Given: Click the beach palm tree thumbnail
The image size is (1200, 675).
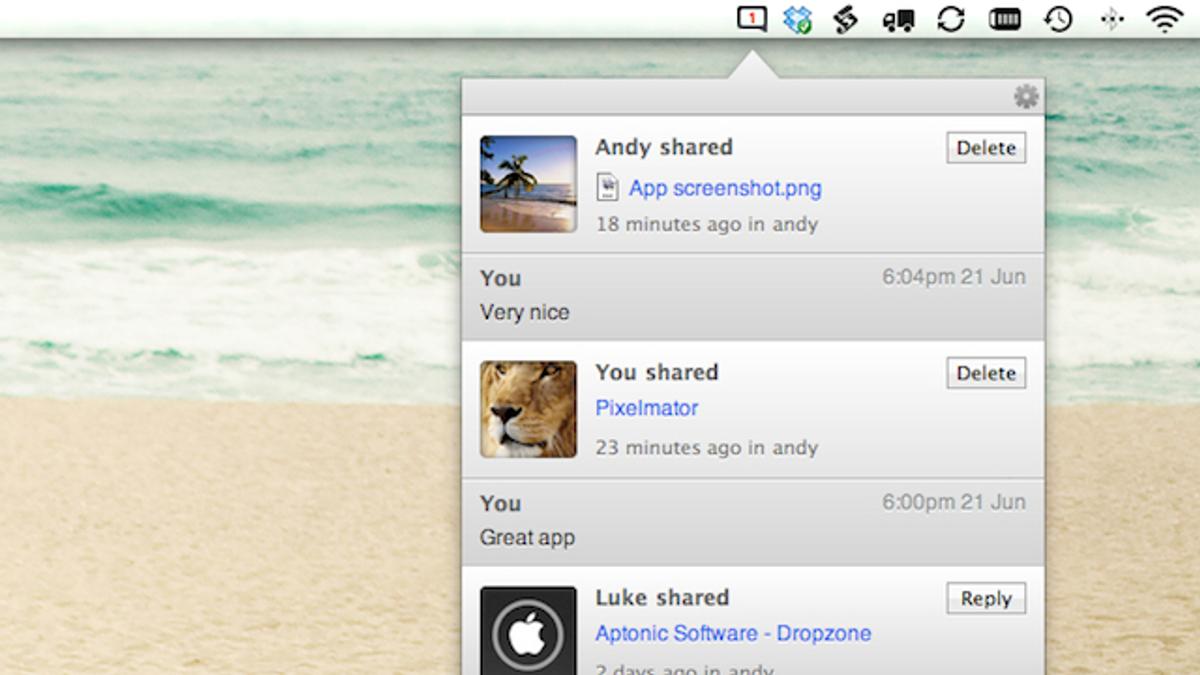Looking at the screenshot, I should [x=528, y=184].
